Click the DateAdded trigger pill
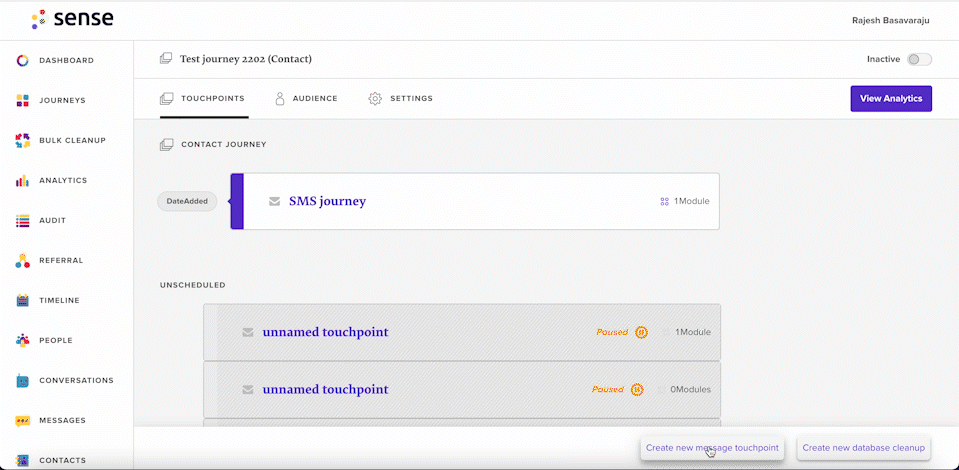 coord(187,201)
